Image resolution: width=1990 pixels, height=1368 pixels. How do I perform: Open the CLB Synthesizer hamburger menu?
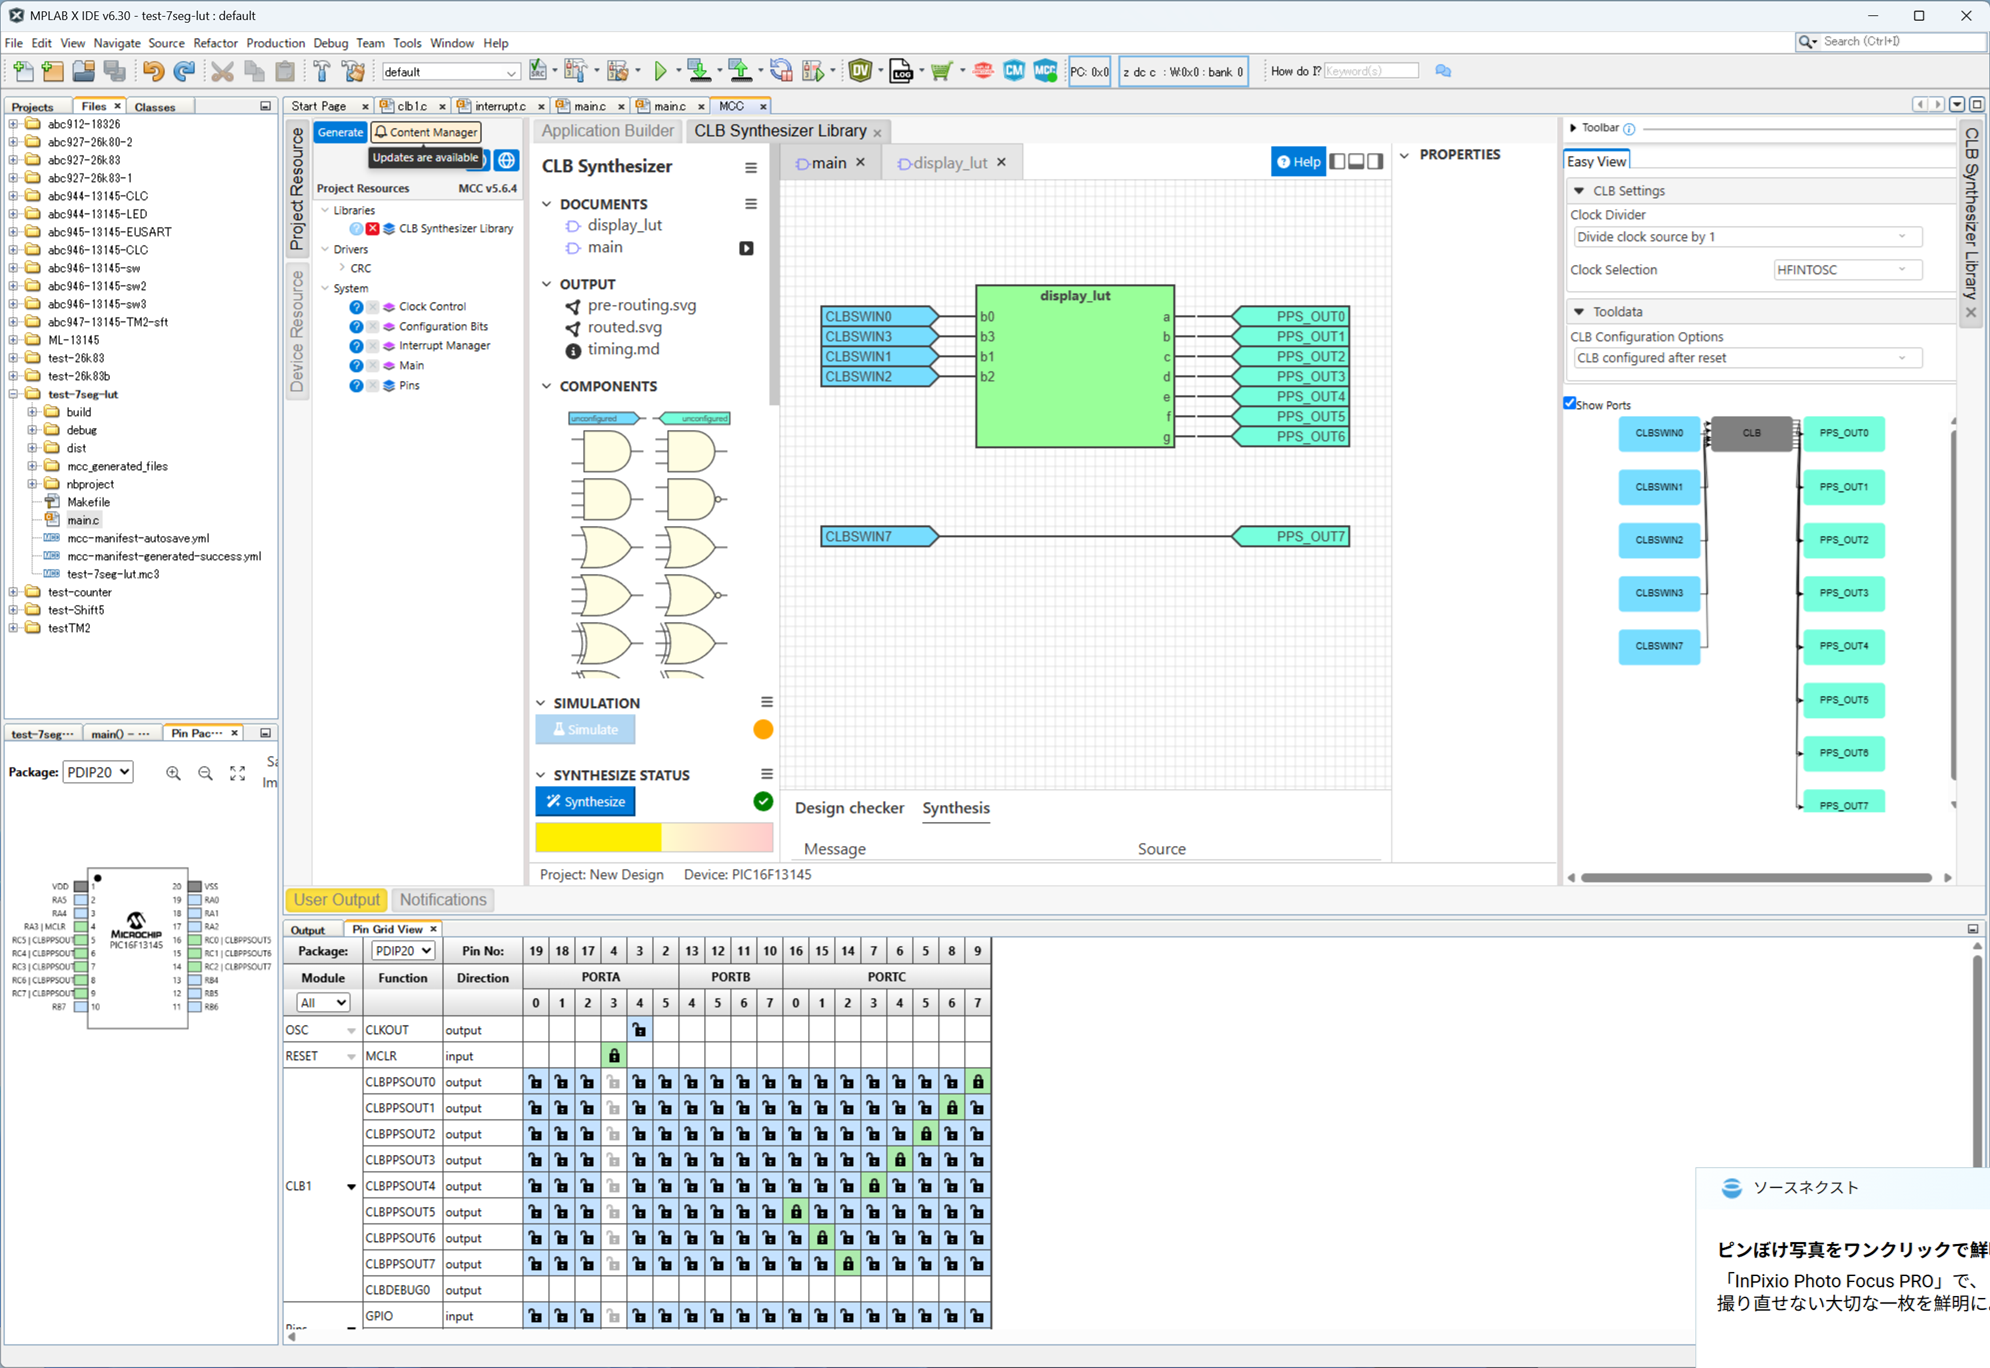coord(751,167)
